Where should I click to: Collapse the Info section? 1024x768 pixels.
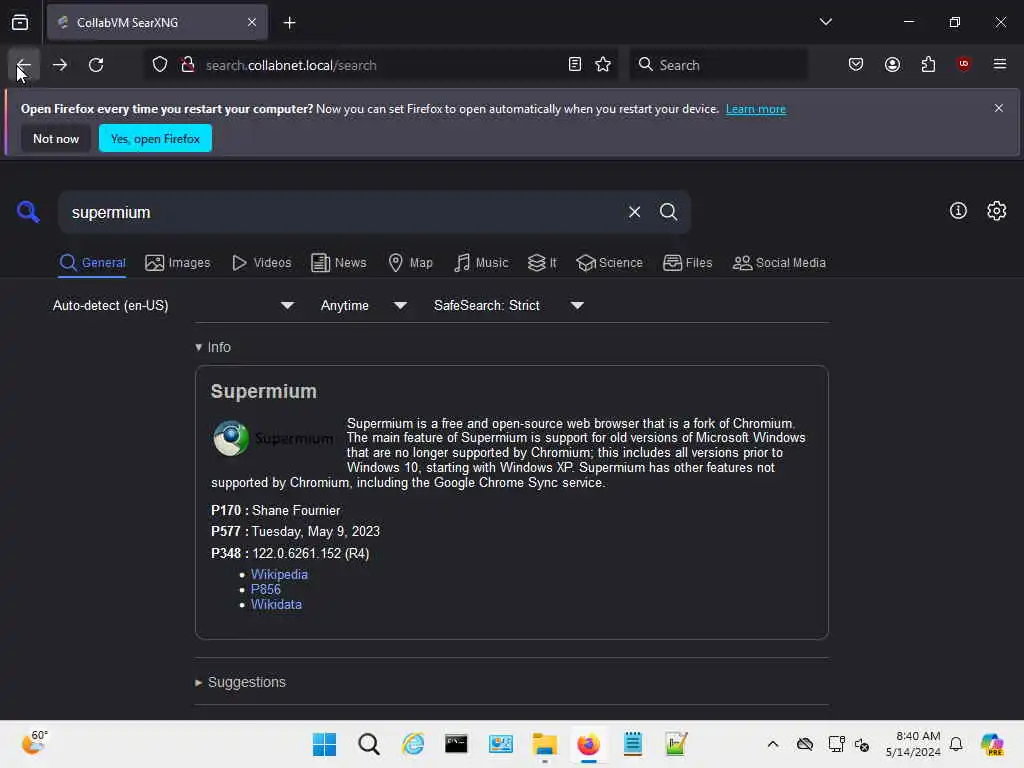tap(213, 347)
